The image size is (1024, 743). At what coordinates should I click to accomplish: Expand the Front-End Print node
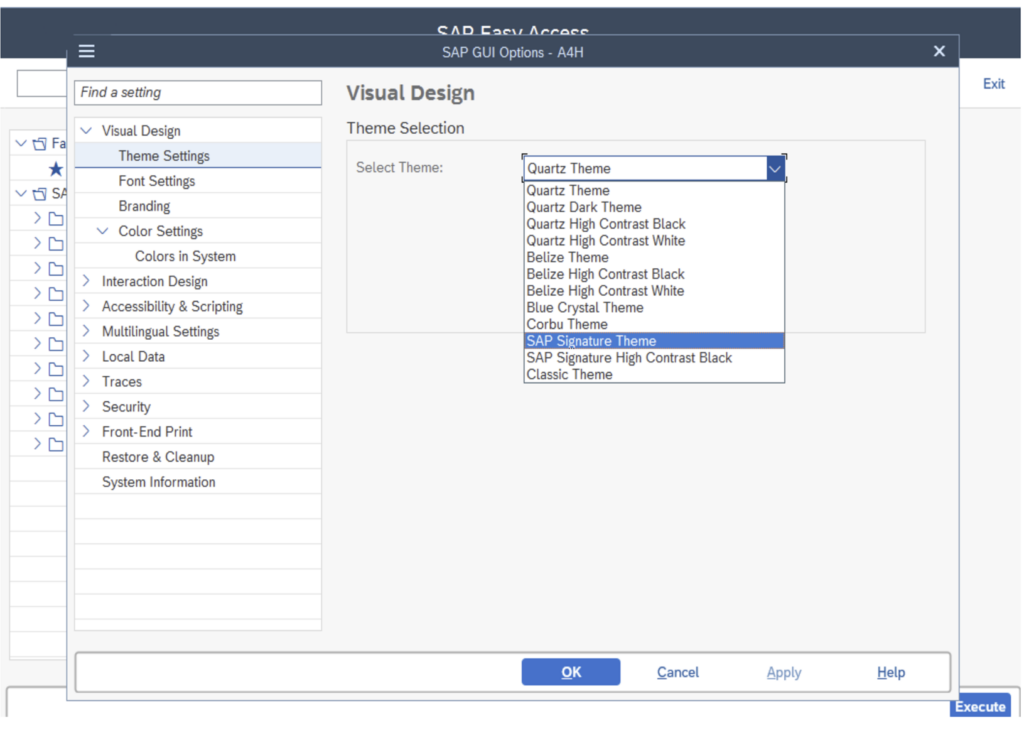[86, 432]
